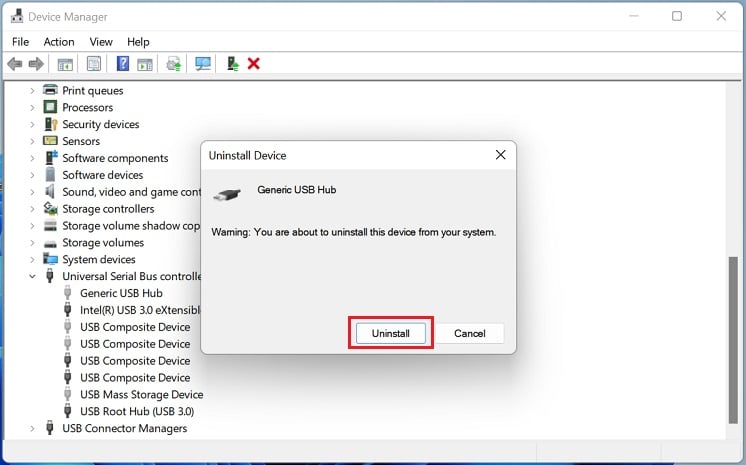This screenshot has width=746, height=465.
Task: Open the Help menu
Action: pyautogui.click(x=138, y=42)
